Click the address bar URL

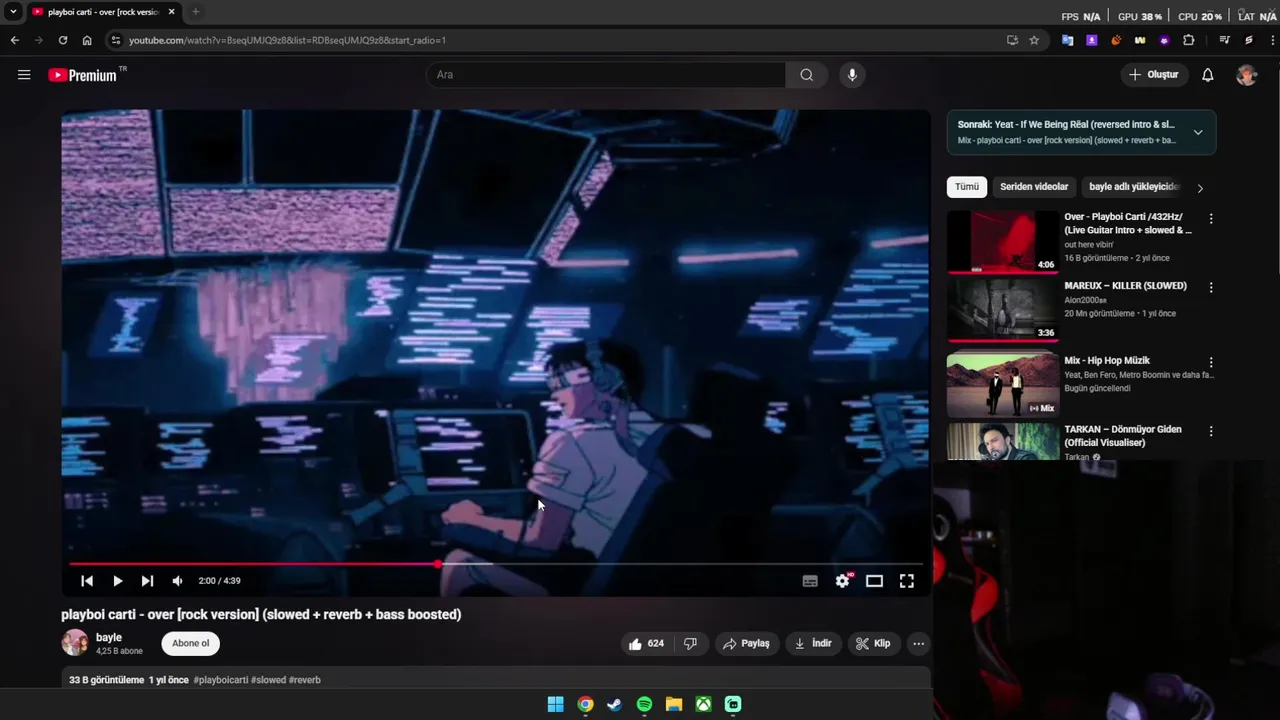(x=287, y=40)
